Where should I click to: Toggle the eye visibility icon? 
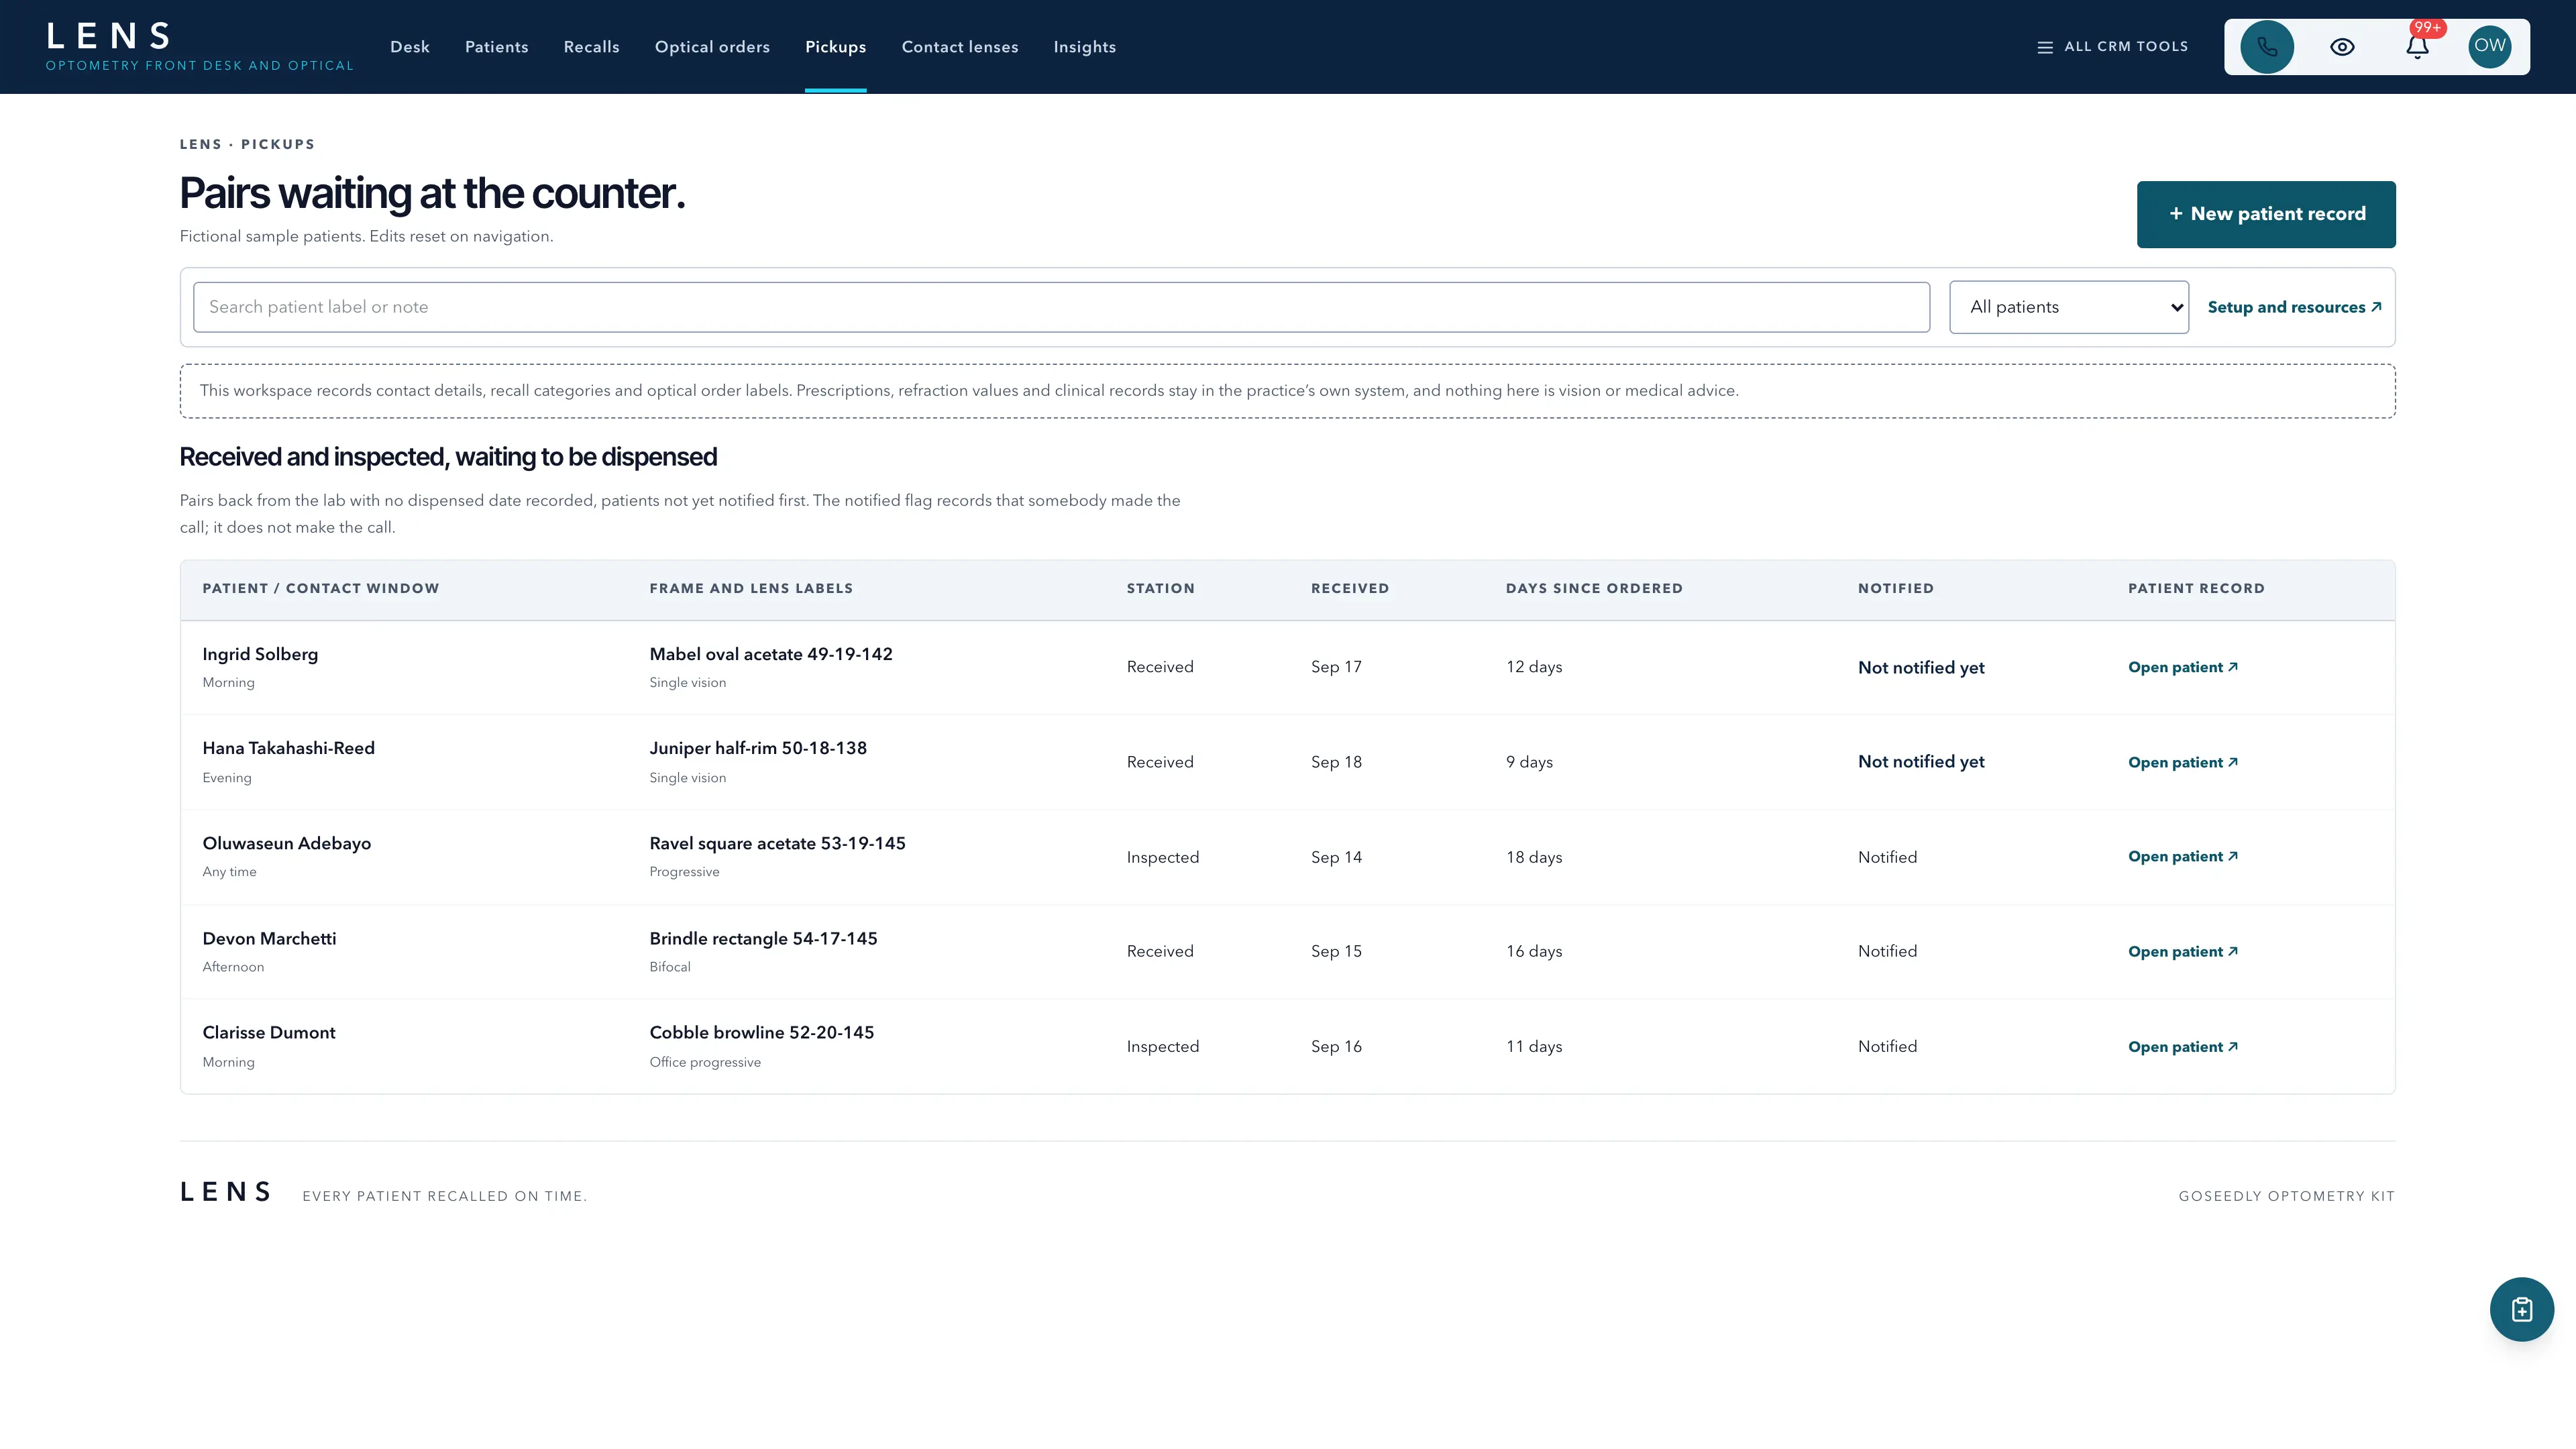(x=2342, y=47)
